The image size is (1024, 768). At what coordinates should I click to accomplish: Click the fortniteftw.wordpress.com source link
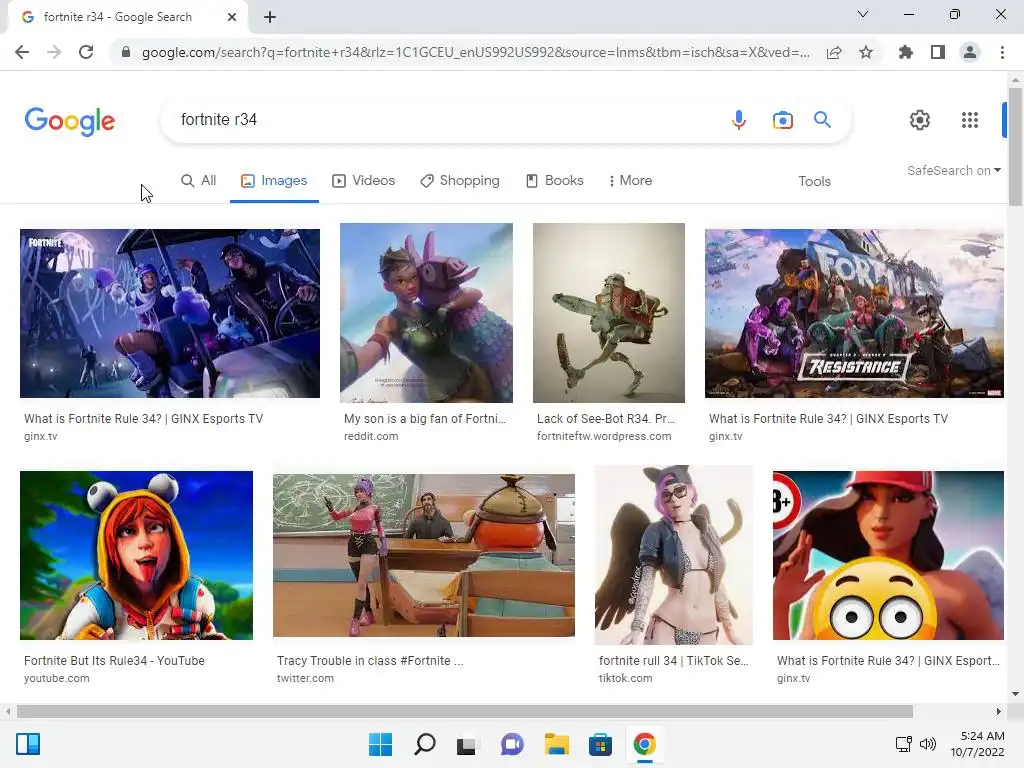coord(603,436)
